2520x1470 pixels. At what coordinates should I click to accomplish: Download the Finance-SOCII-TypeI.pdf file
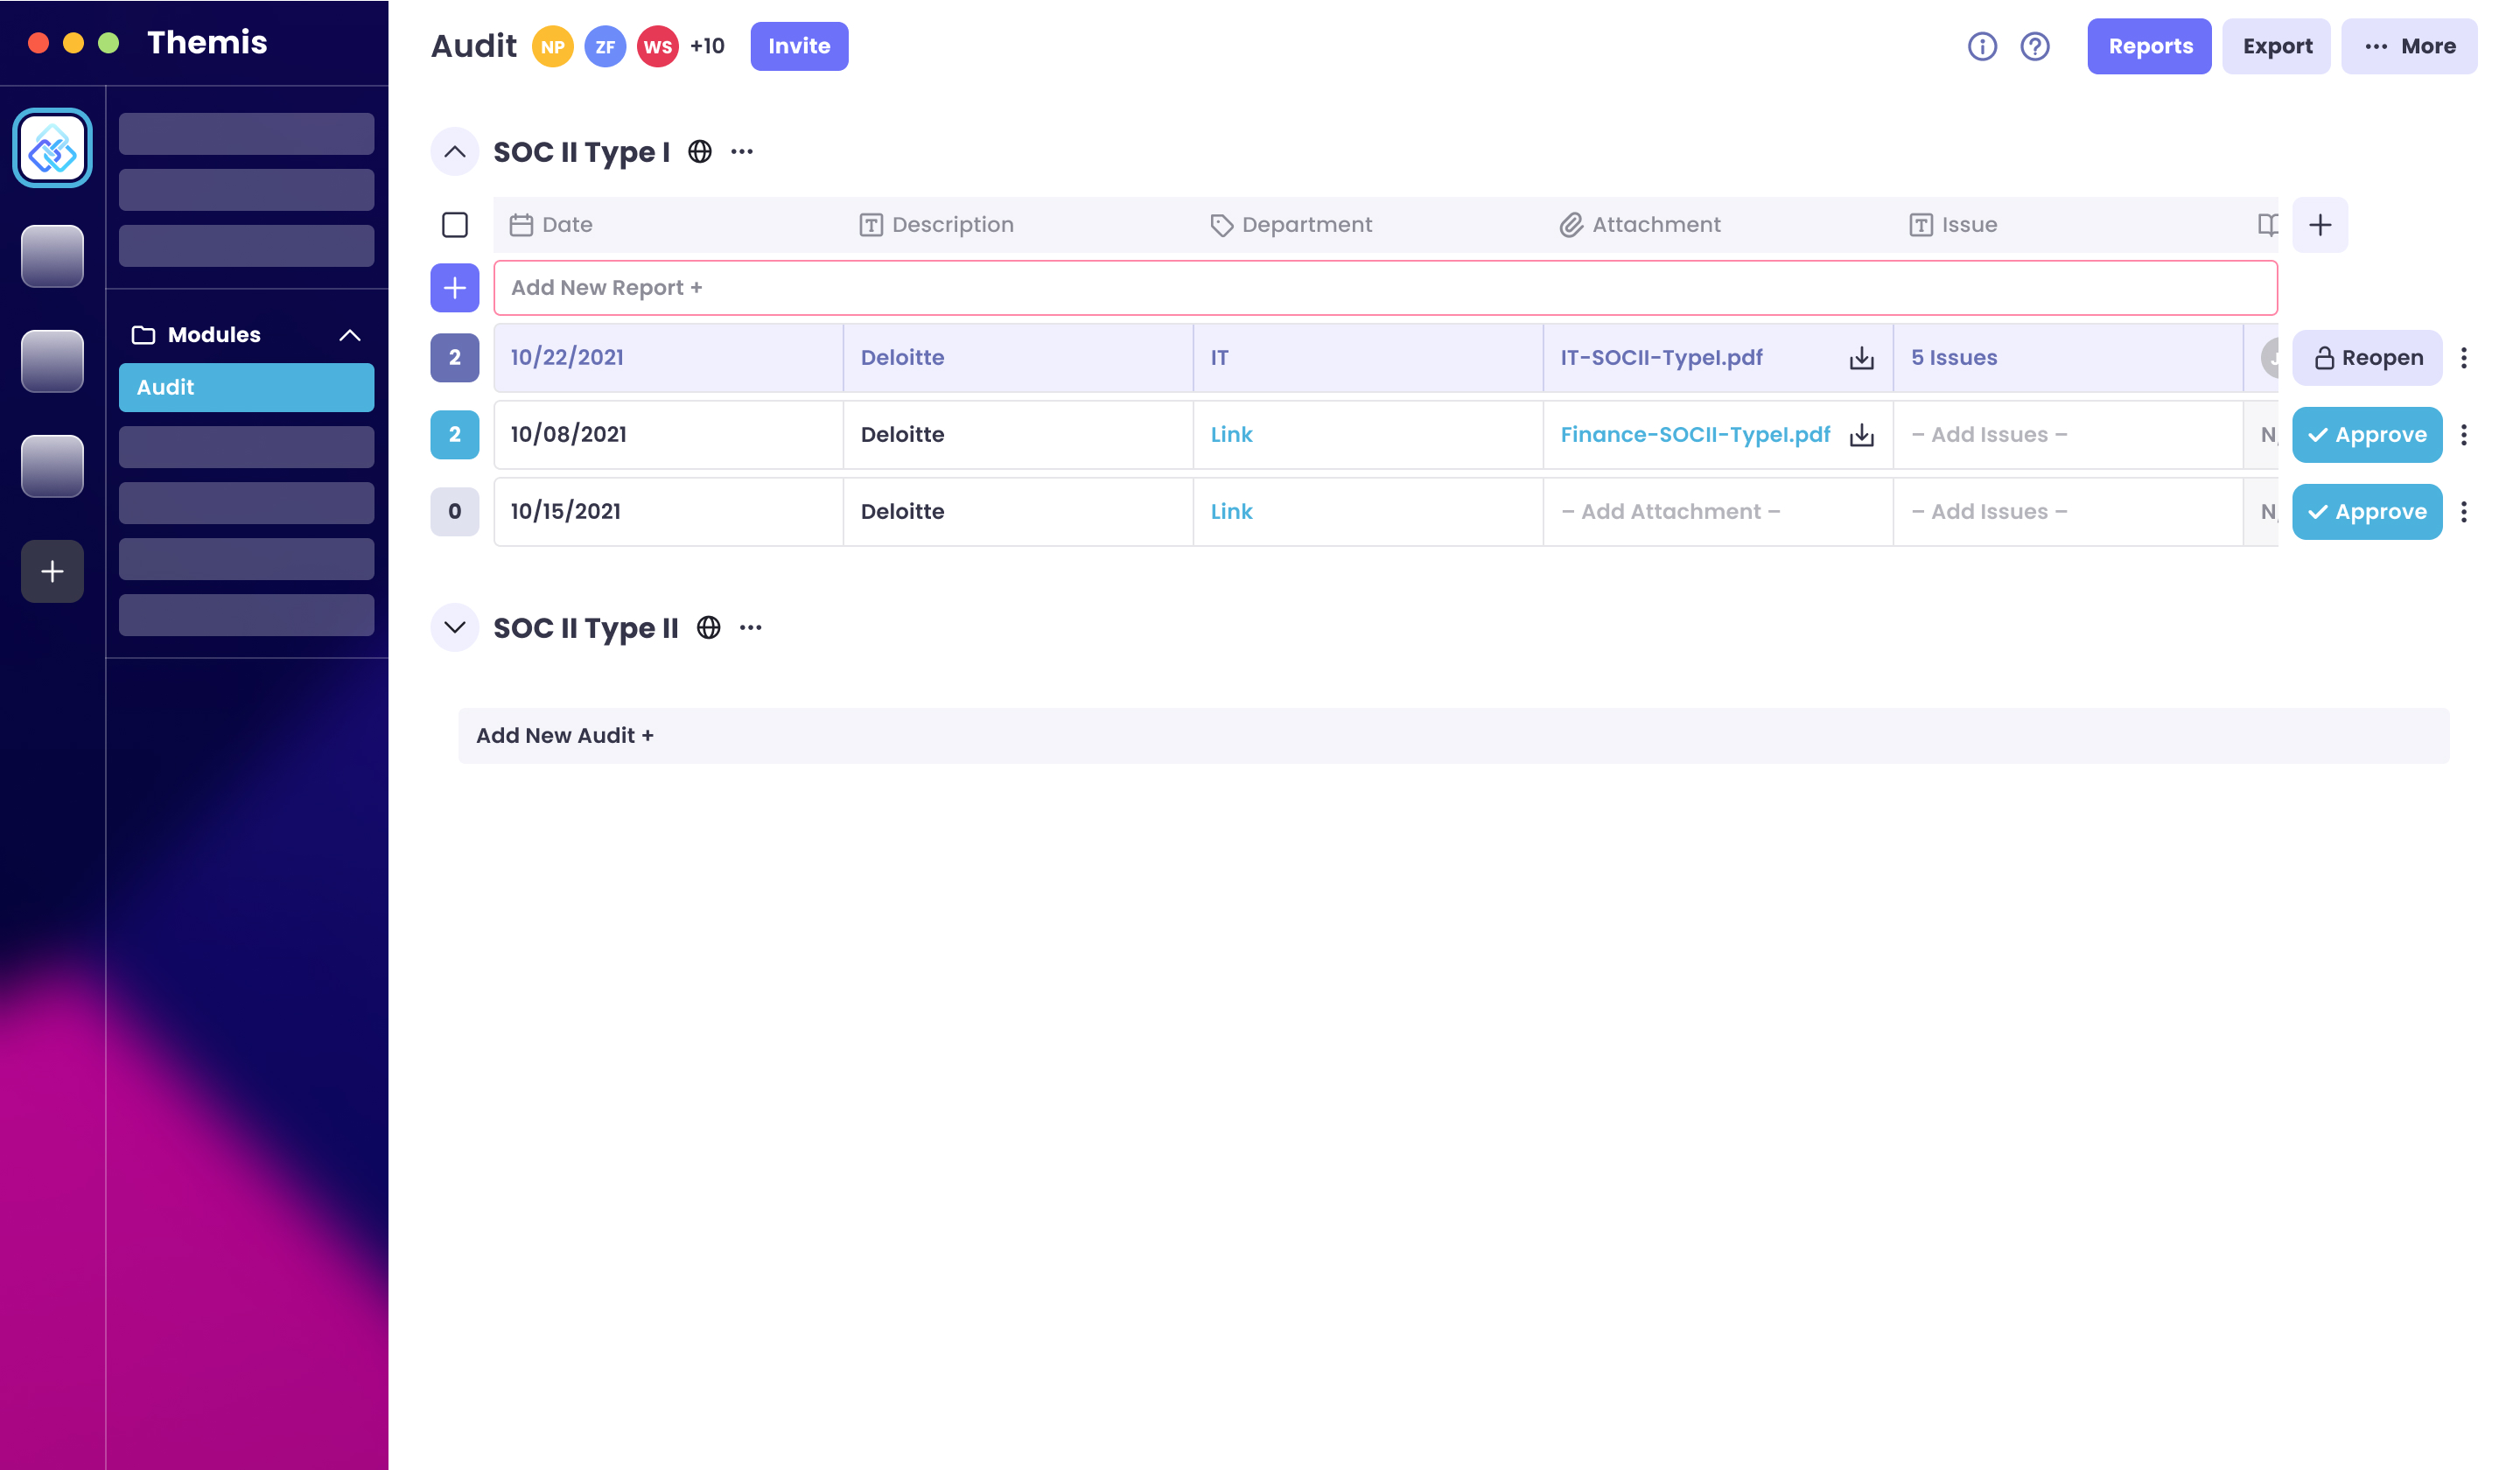[1861, 435]
